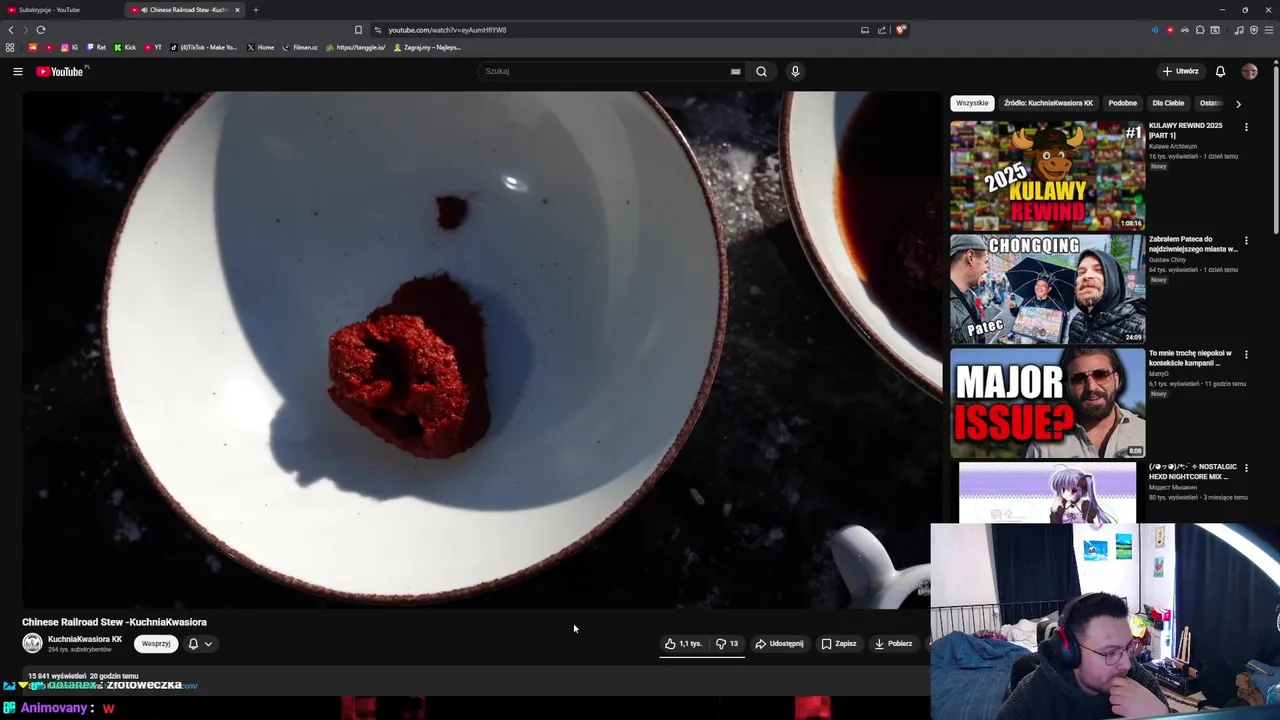Screen dimensions: 1280x720
Task: Switch to Subskrypcje YouTube browser tab
Action: pyautogui.click(x=60, y=10)
